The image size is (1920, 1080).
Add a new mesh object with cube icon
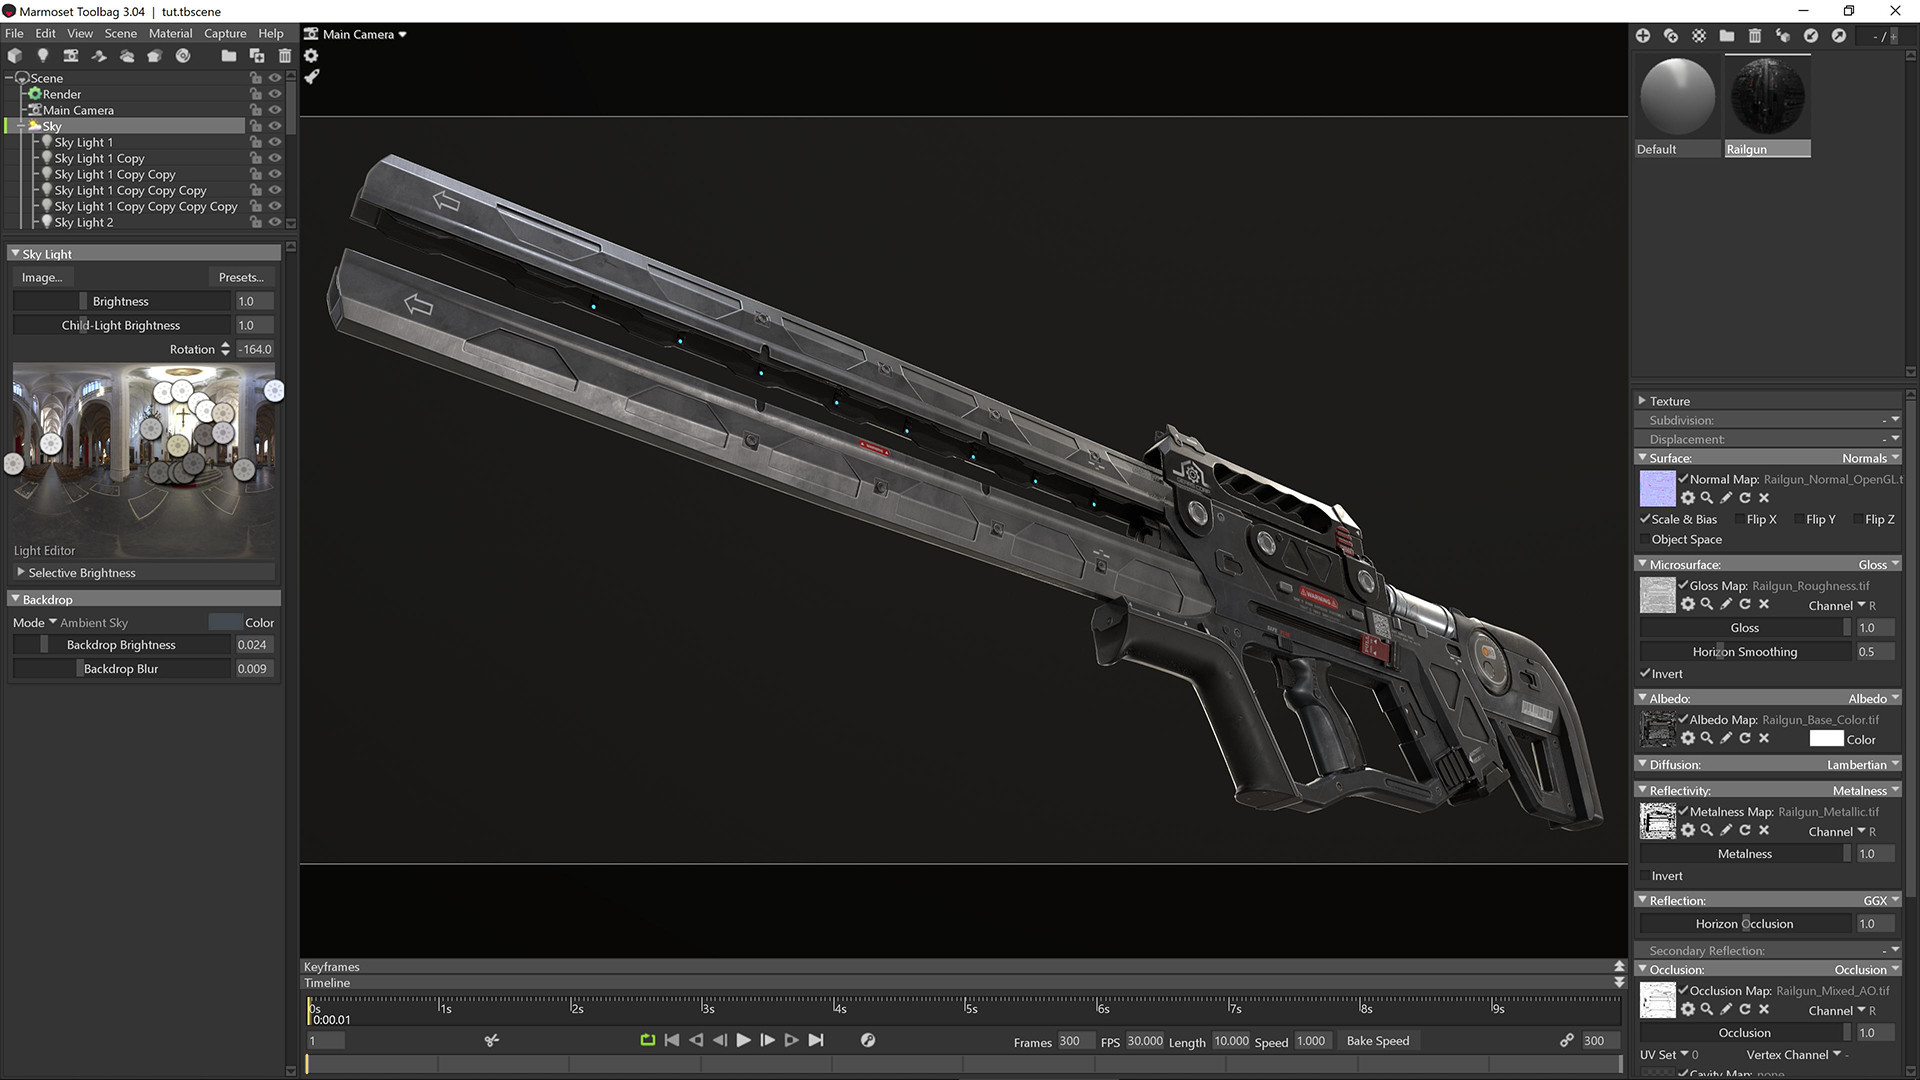click(15, 56)
